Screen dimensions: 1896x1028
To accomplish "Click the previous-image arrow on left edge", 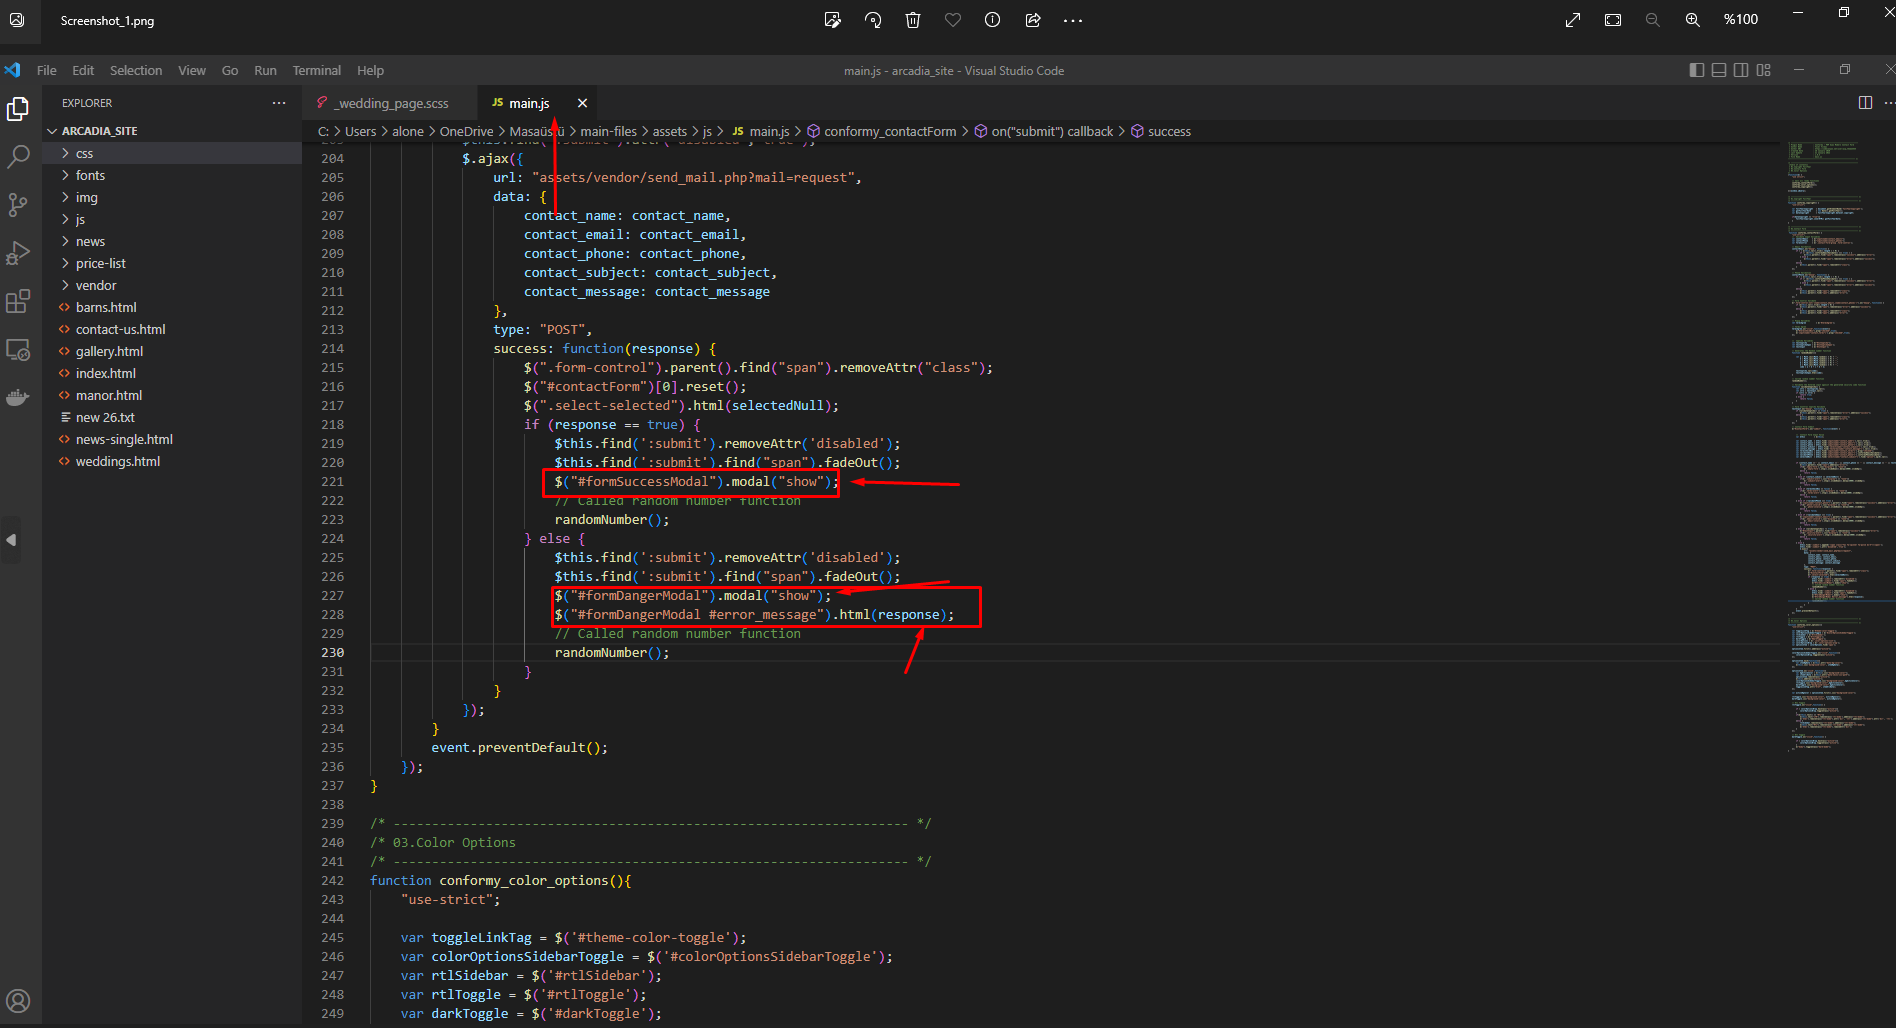I will pos(11,540).
